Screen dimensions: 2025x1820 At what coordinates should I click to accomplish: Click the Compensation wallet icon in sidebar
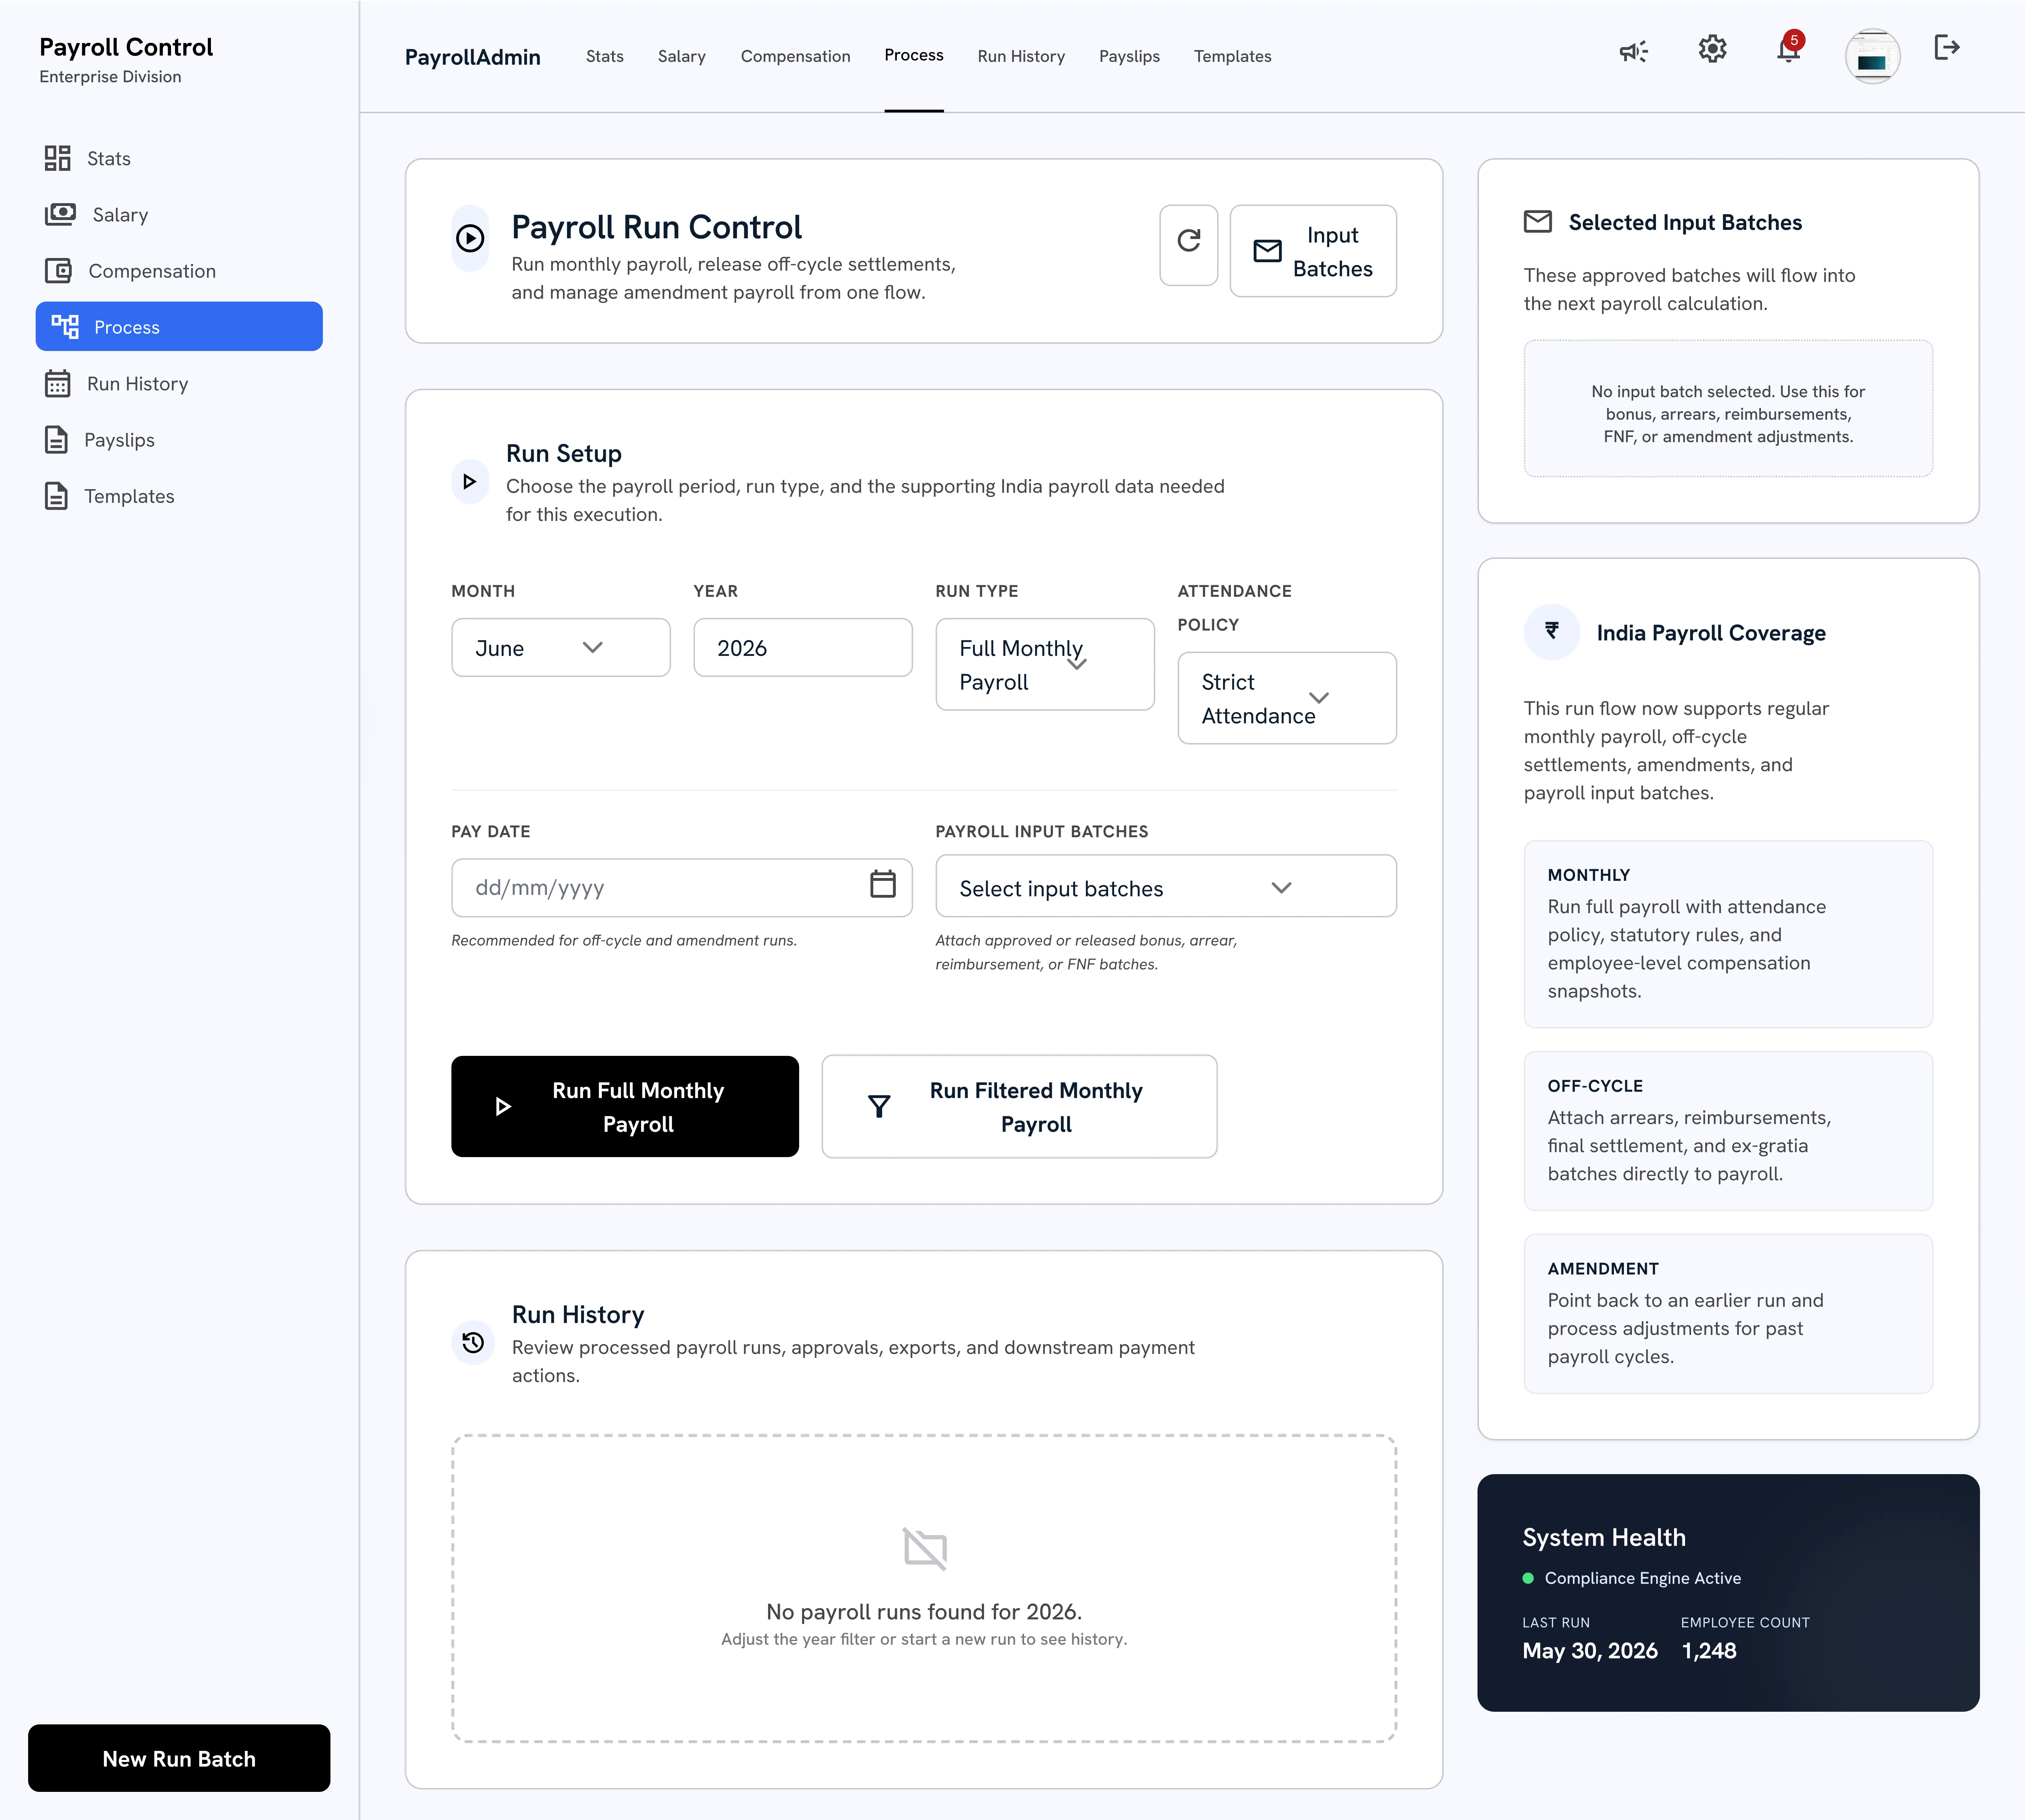tap(58, 271)
